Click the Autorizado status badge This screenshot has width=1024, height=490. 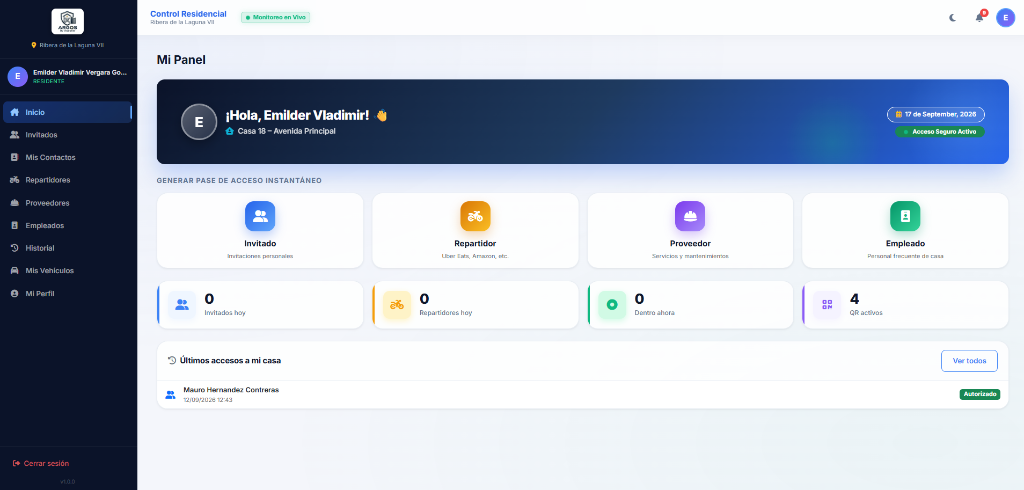(980, 395)
